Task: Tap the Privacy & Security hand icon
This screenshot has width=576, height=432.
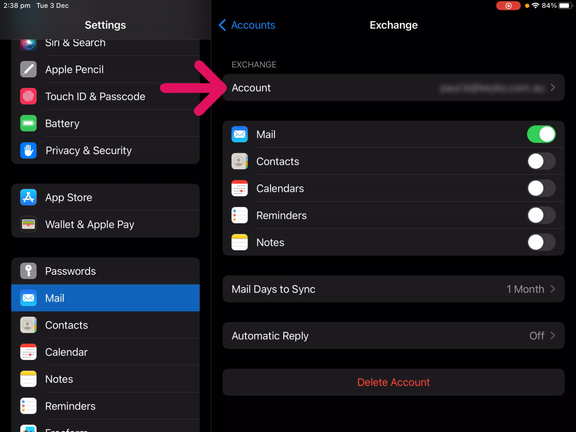Action: [x=28, y=150]
